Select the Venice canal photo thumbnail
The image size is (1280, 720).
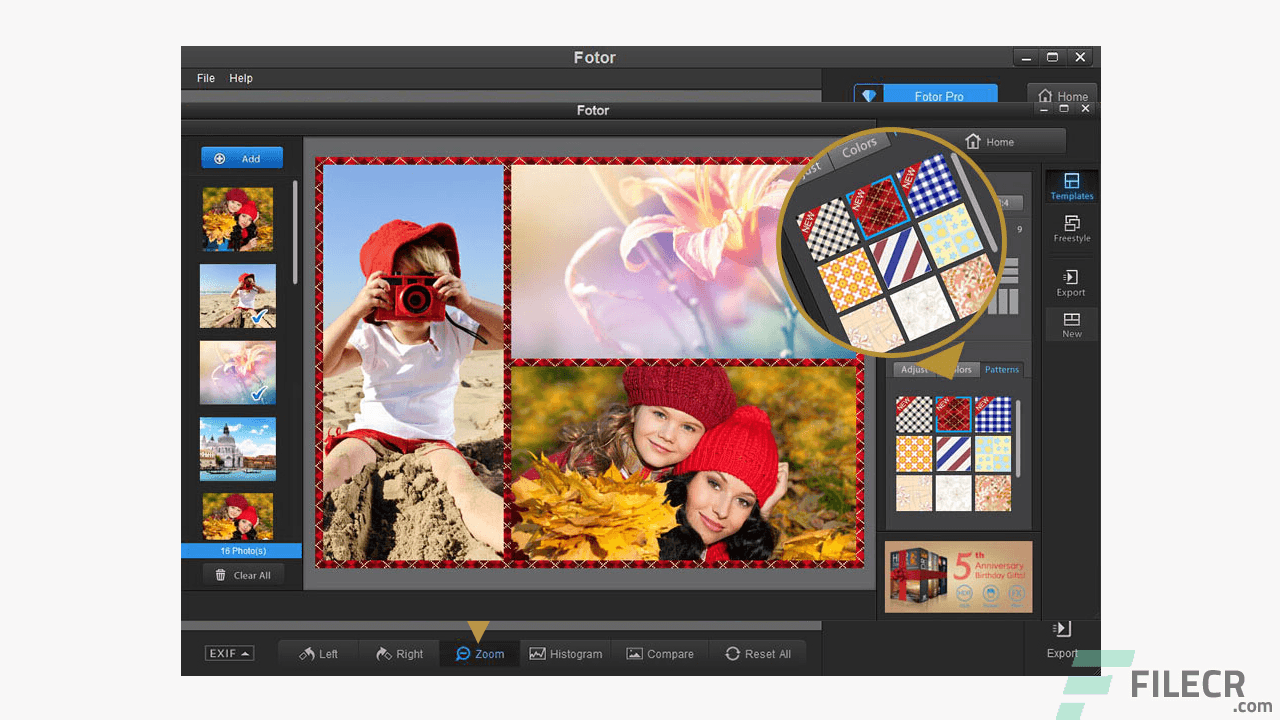click(237, 449)
